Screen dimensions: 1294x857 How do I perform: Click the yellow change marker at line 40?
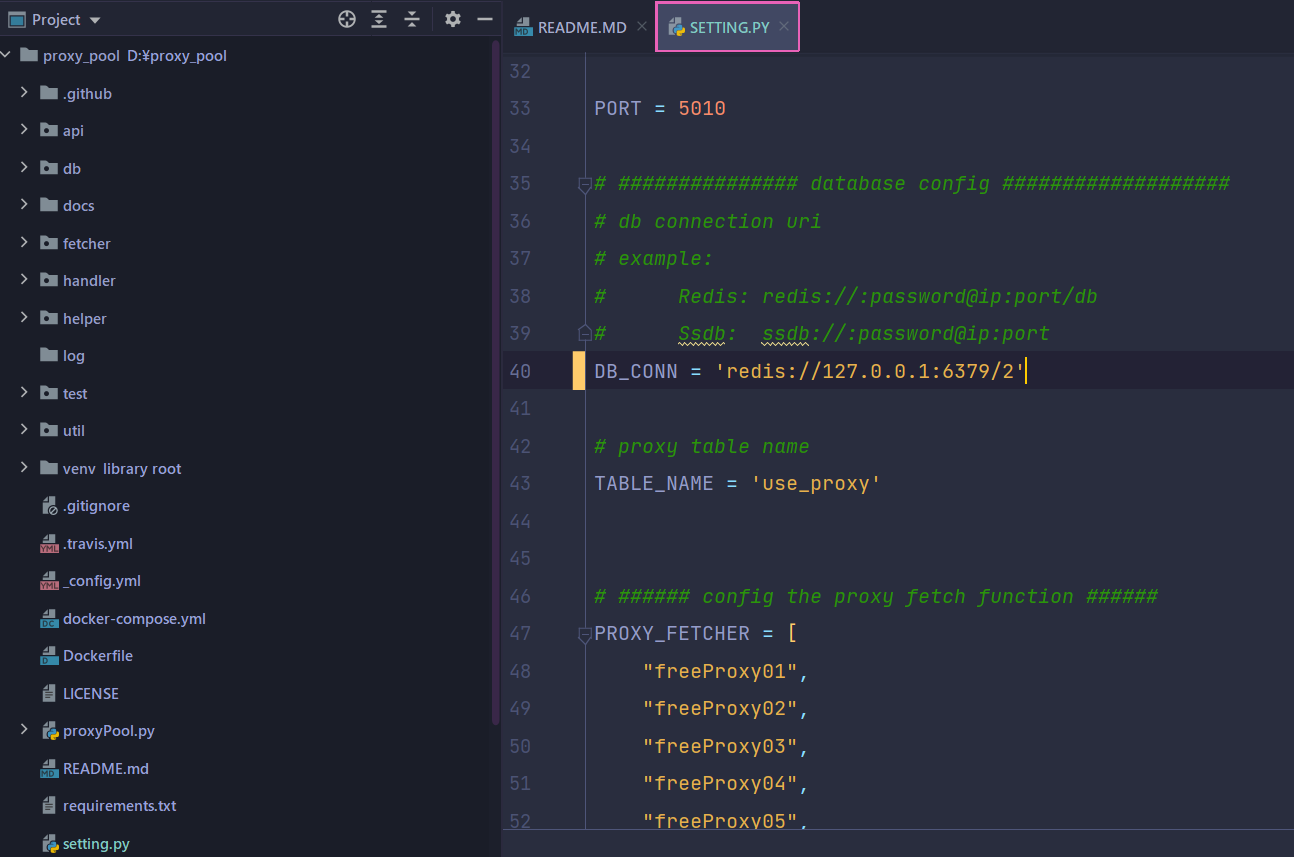(579, 371)
